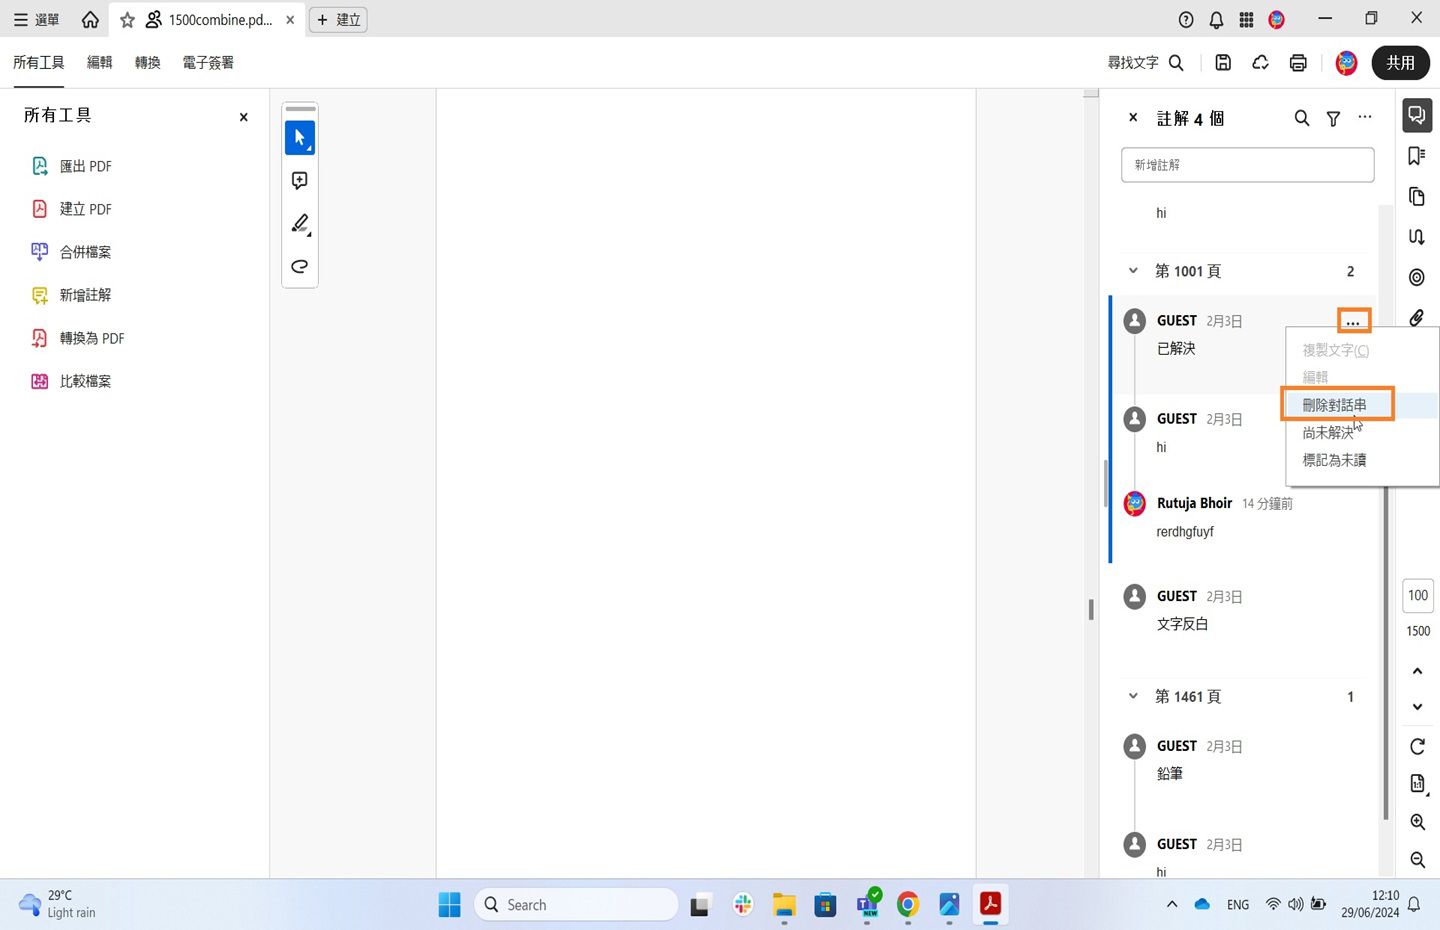Save the document with the disk icon
Viewport: 1440px width, 930px height.
coord(1223,62)
